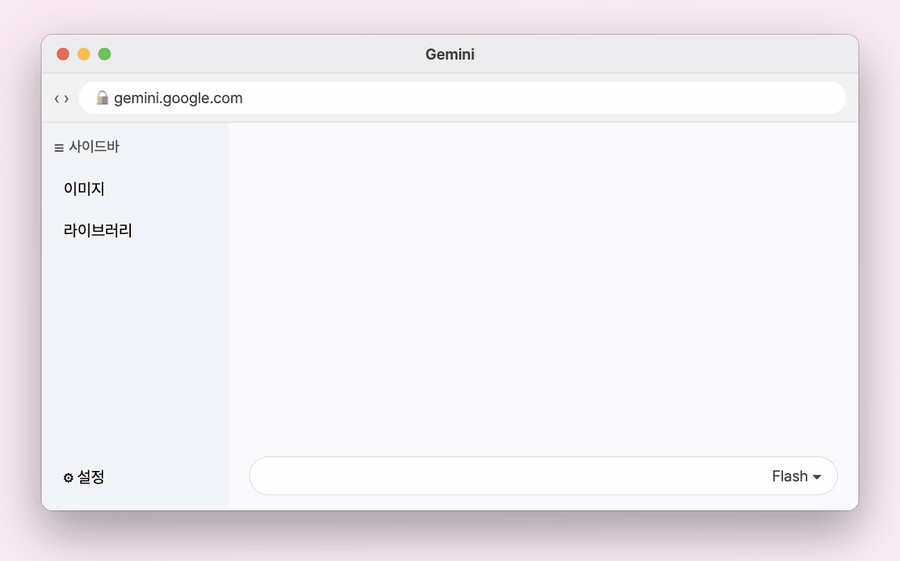Viewport: 900px width, 561px height.
Task: Click the padlock icon in address bar
Action: click(x=102, y=98)
